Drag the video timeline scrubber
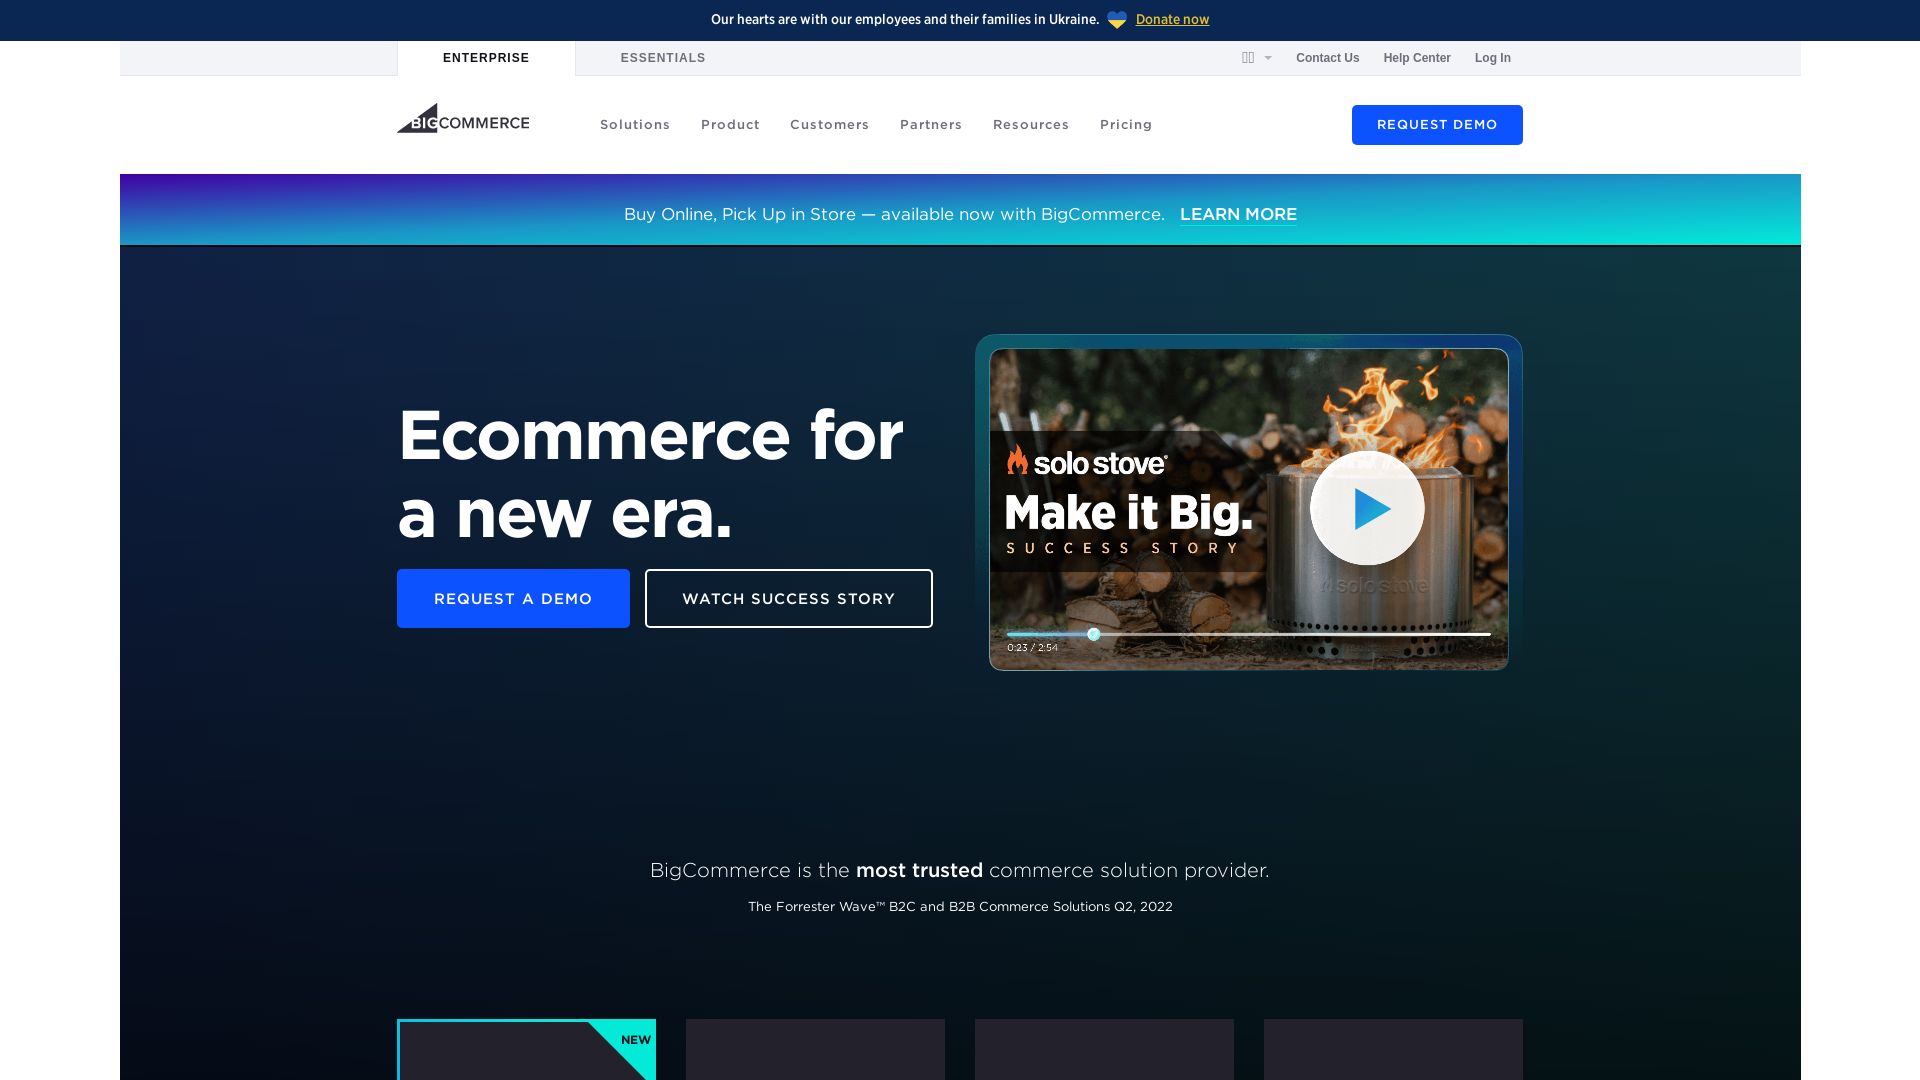 point(1093,634)
